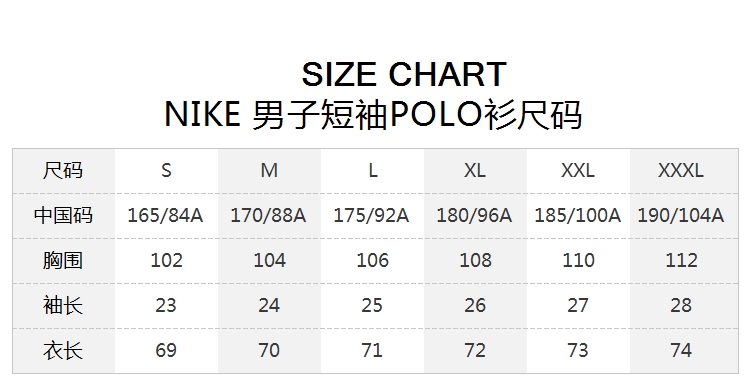The width and height of the screenshot is (750, 385).
Task: Select the XL size column header
Action: (474, 170)
